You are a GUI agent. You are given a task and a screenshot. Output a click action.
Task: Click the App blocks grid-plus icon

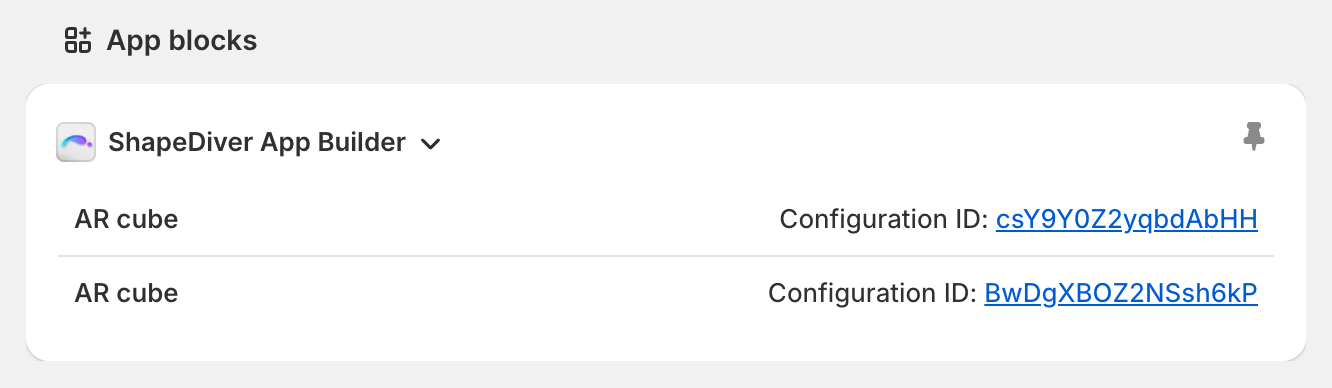click(x=77, y=40)
